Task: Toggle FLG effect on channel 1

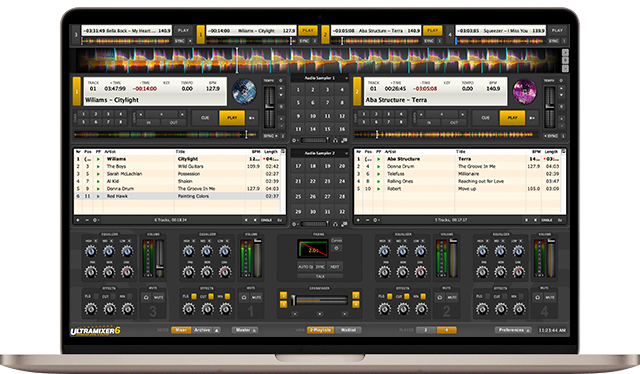Action: tap(194, 296)
